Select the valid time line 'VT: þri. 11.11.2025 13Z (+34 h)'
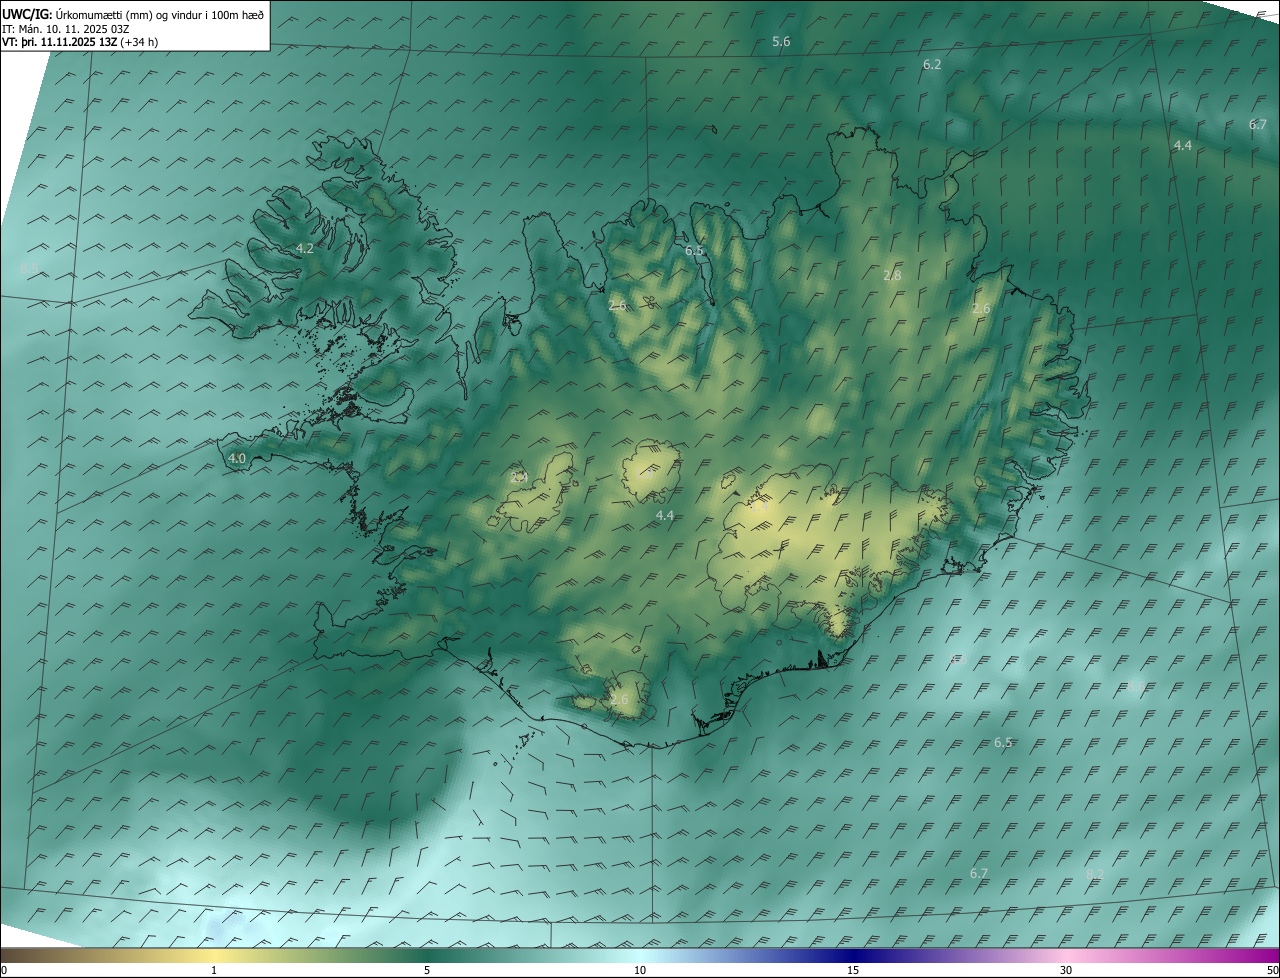Viewport: 1280px width, 978px height. tap(80, 42)
